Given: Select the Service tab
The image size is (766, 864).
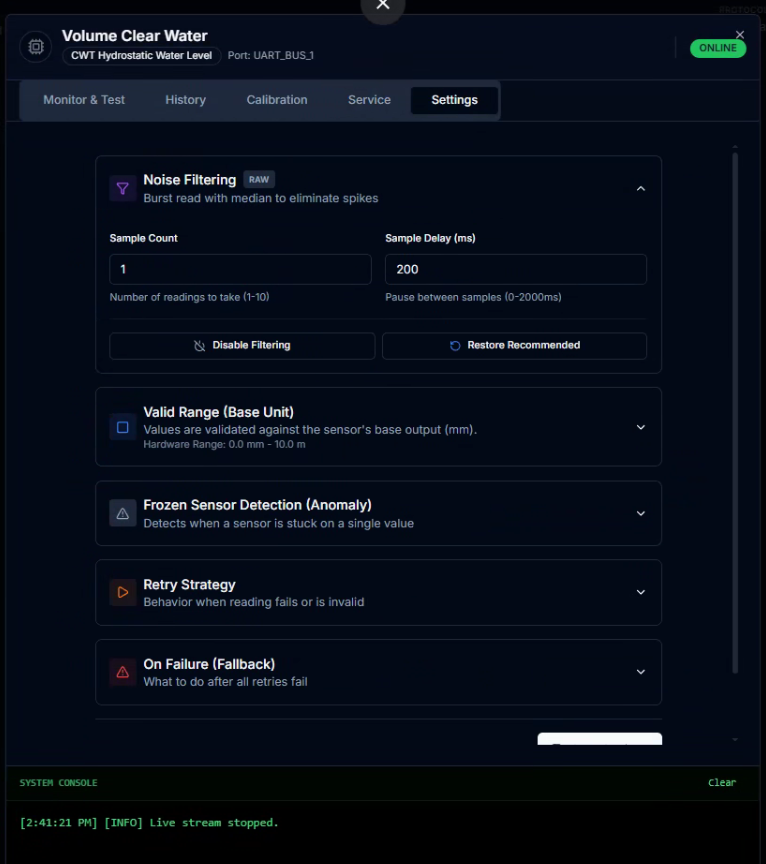Looking at the screenshot, I should [369, 100].
